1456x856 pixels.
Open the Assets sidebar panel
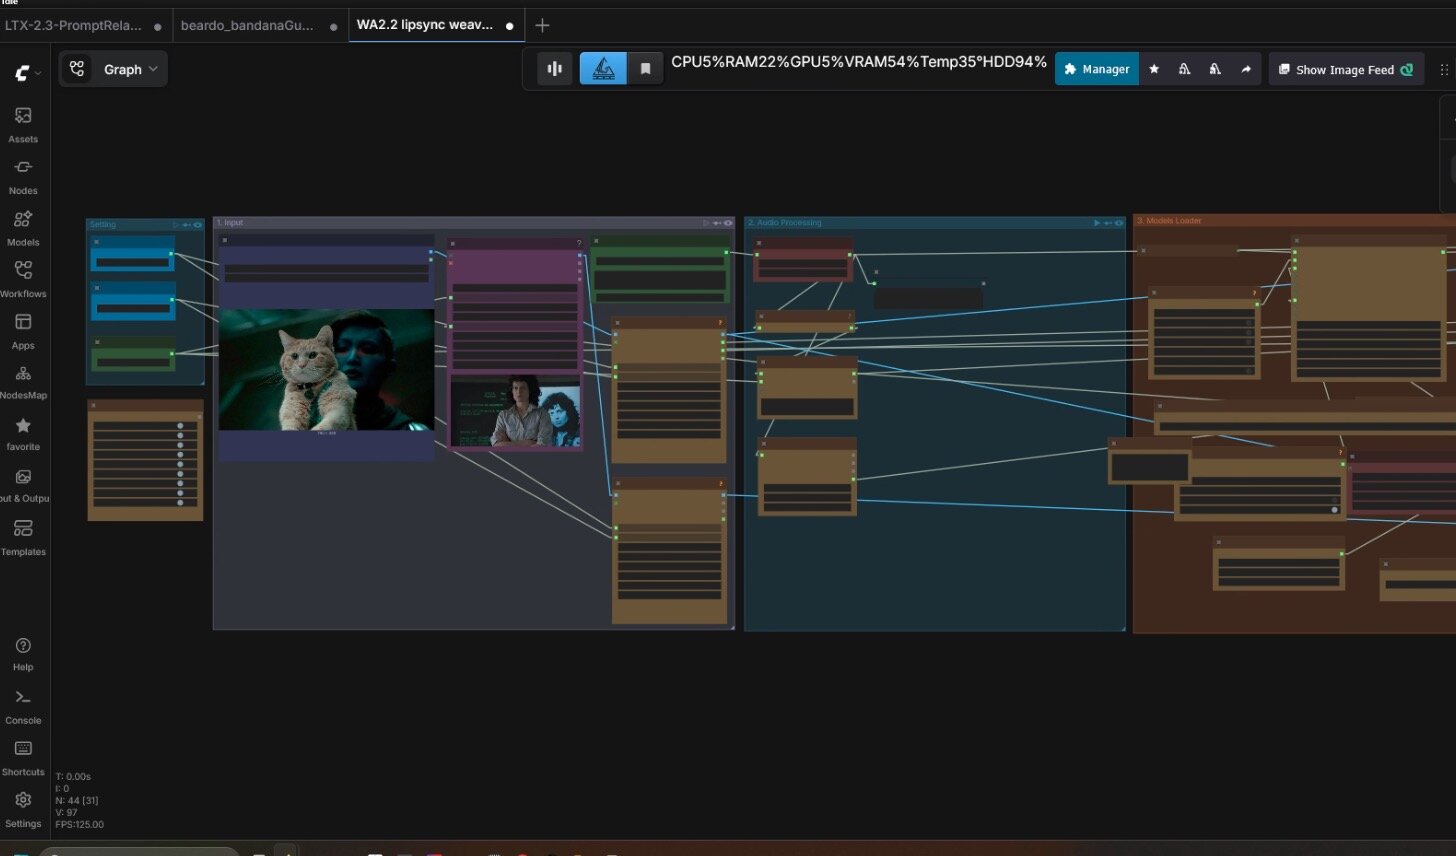[x=23, y=124]
